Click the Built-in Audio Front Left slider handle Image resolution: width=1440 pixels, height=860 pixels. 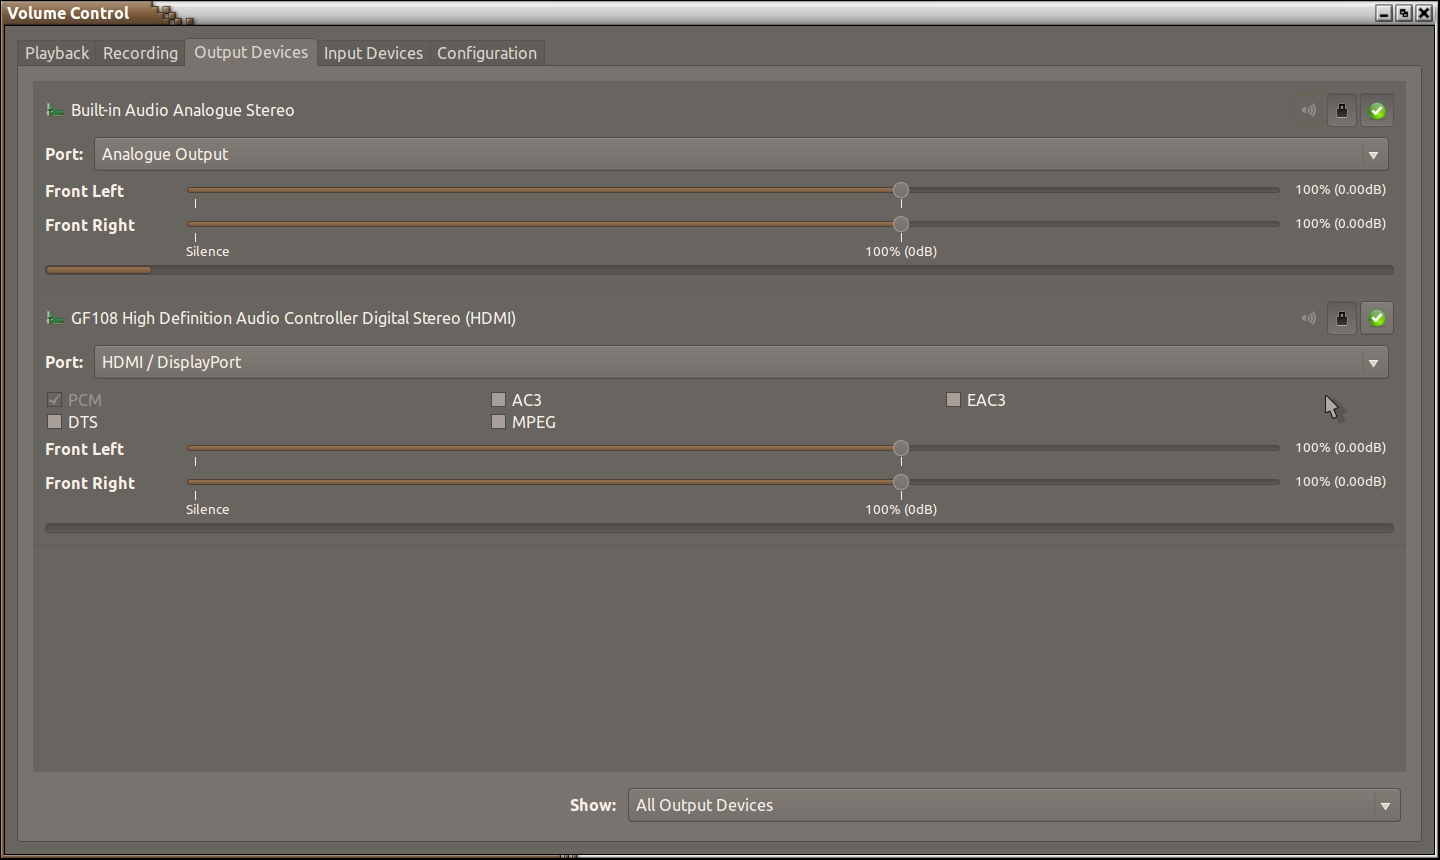coord(901,190)
